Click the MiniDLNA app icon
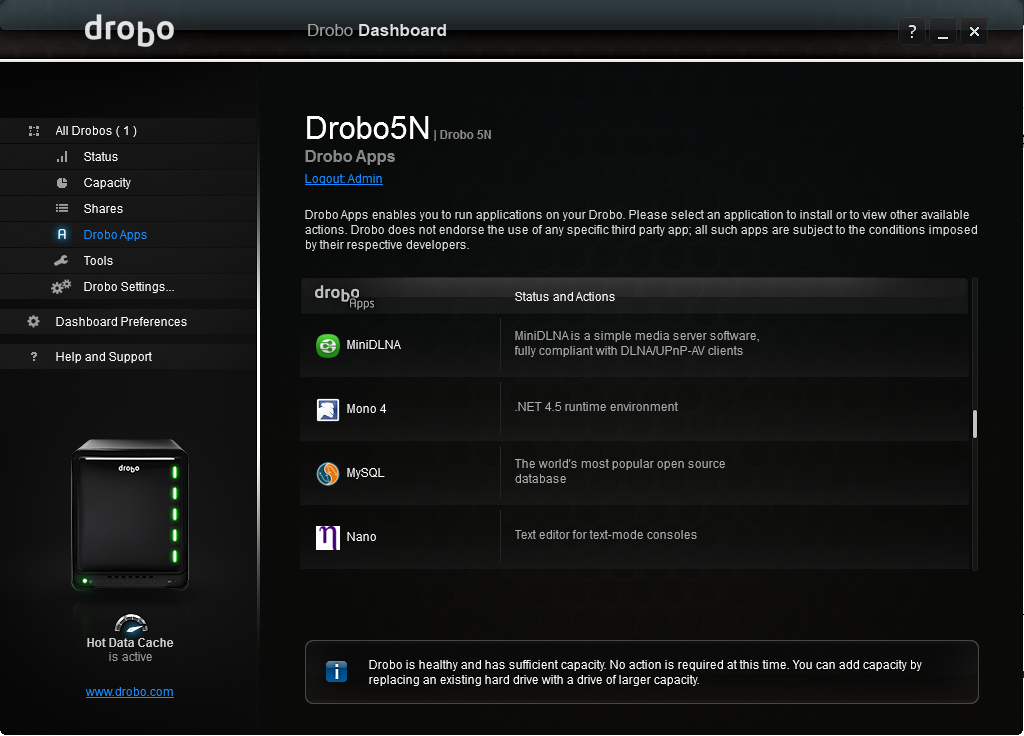 328,345
